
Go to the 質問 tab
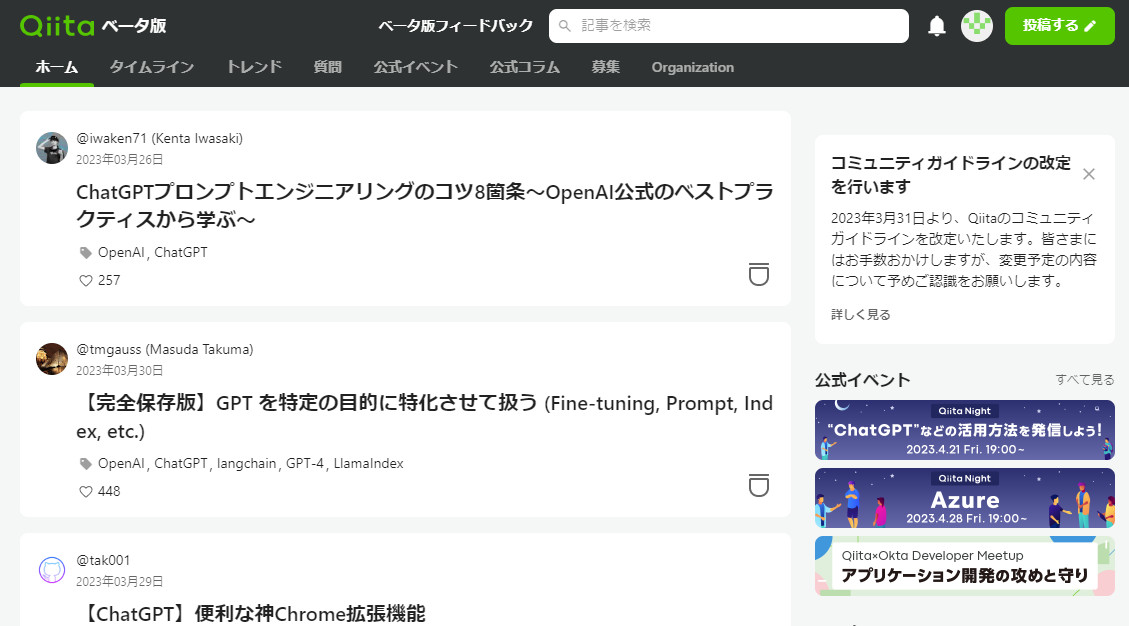coord(328,67)
